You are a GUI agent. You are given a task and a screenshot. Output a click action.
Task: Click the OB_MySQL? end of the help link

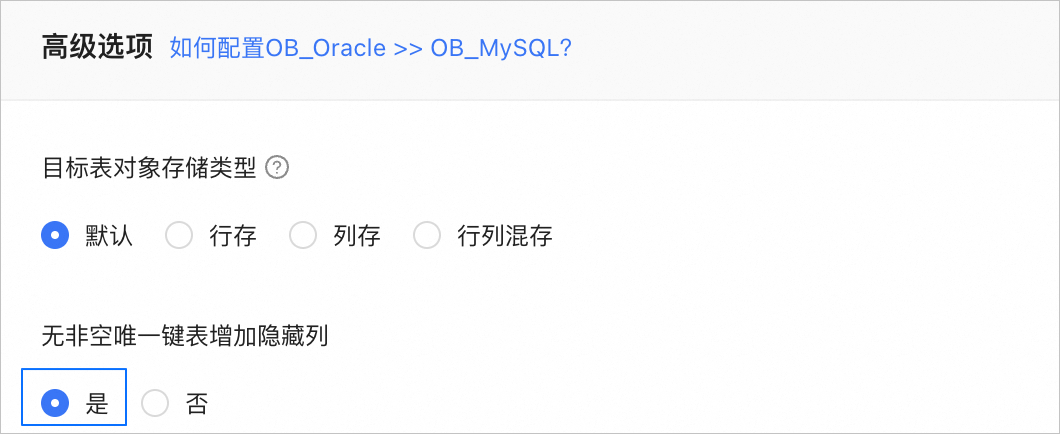pos(500,48)
